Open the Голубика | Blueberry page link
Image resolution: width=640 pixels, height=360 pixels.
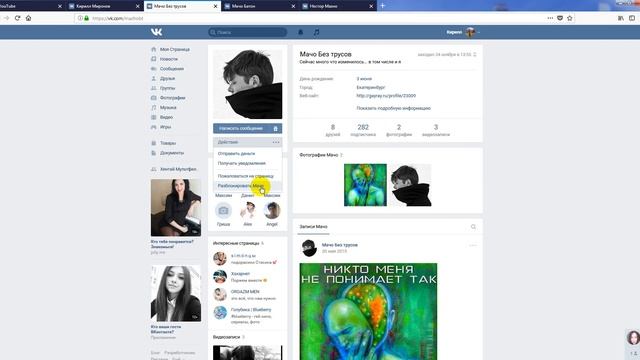[x=251, y=309]
